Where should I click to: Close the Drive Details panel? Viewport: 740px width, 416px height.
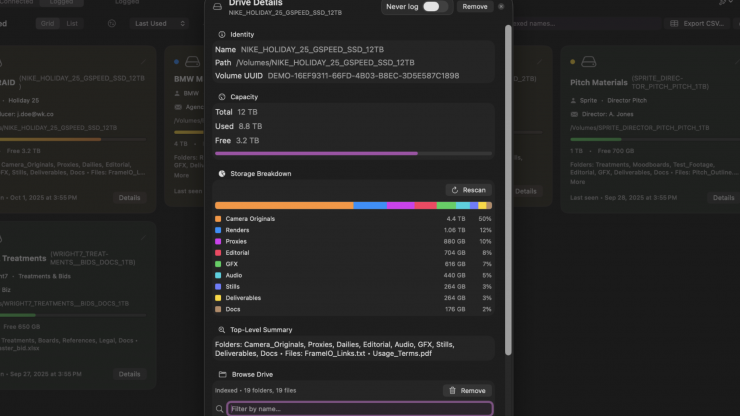(501, 7)
